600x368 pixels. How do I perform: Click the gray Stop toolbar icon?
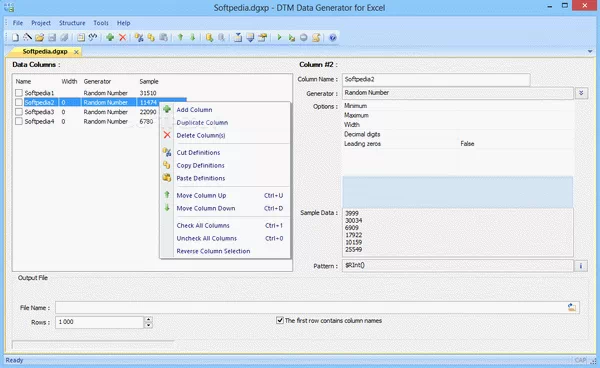click(304, 37)
